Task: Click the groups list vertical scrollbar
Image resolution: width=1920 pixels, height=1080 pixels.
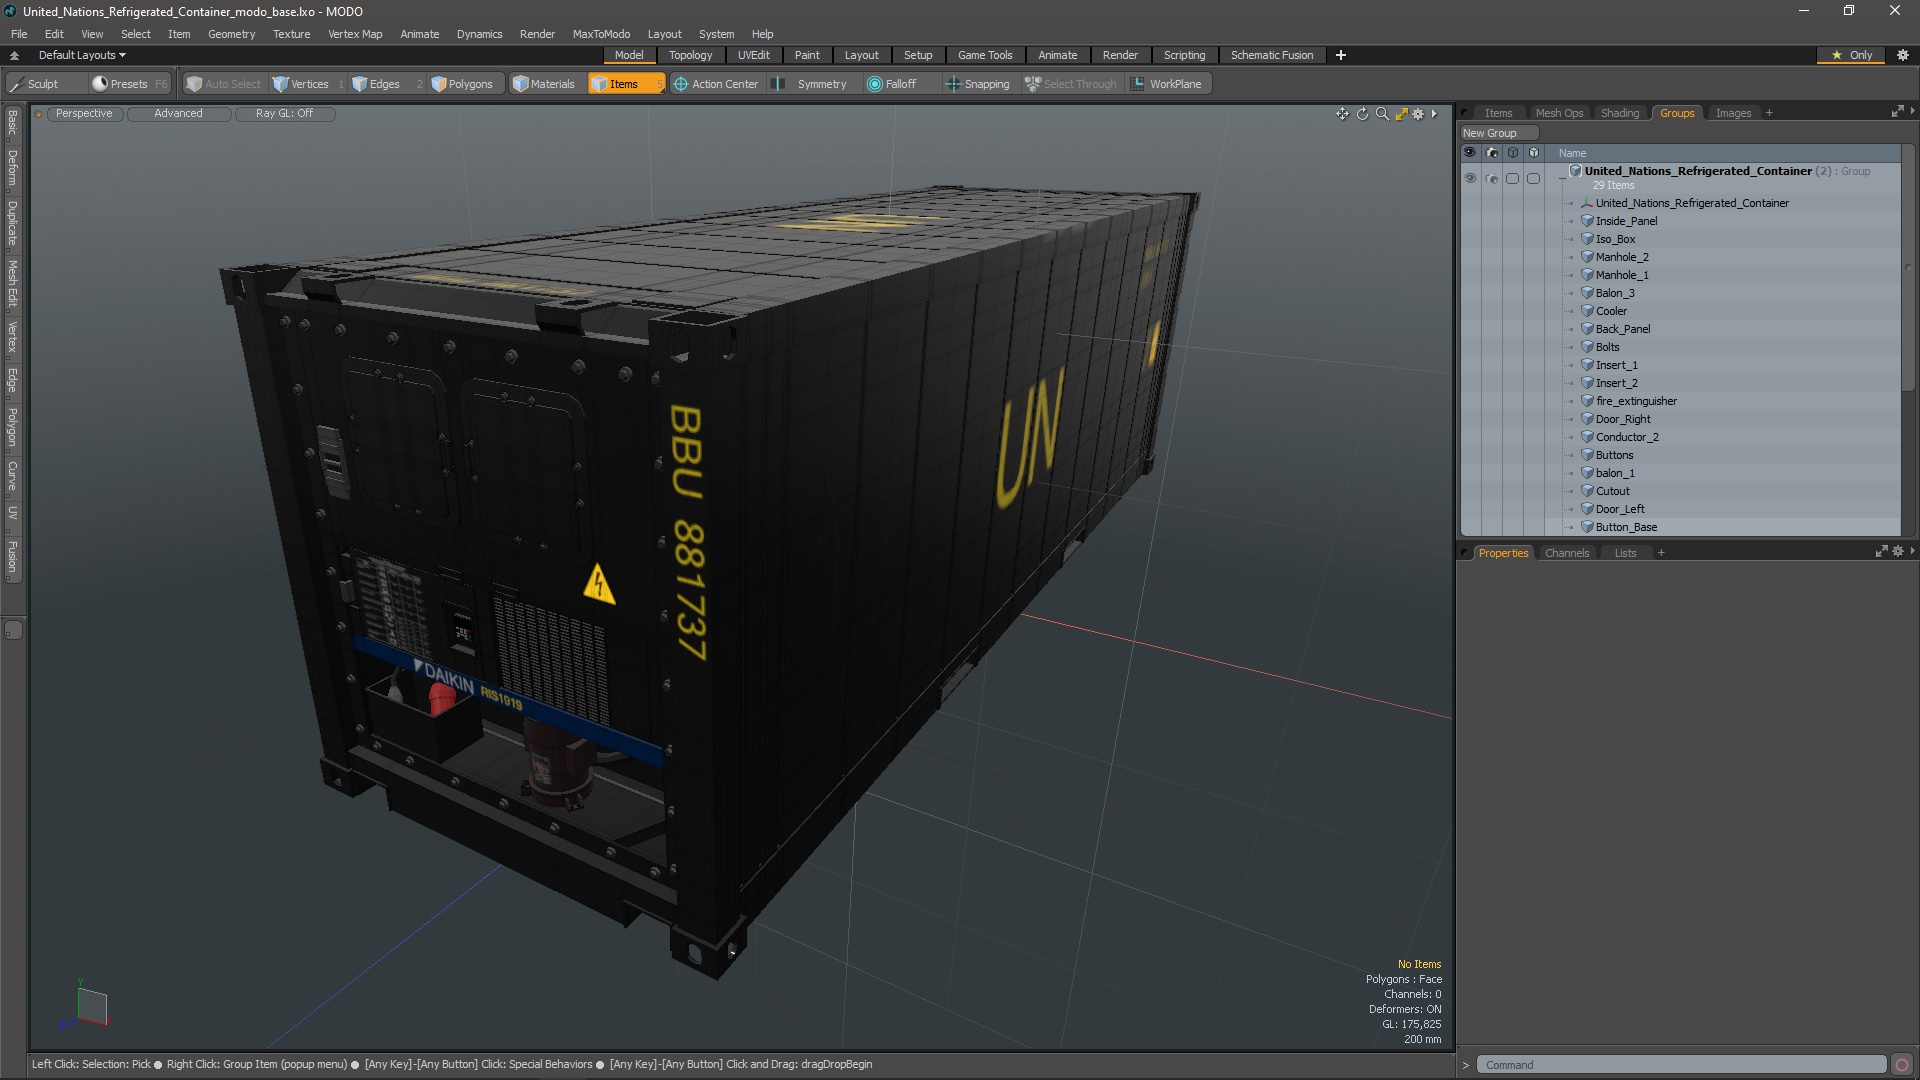Action: 1908,270
